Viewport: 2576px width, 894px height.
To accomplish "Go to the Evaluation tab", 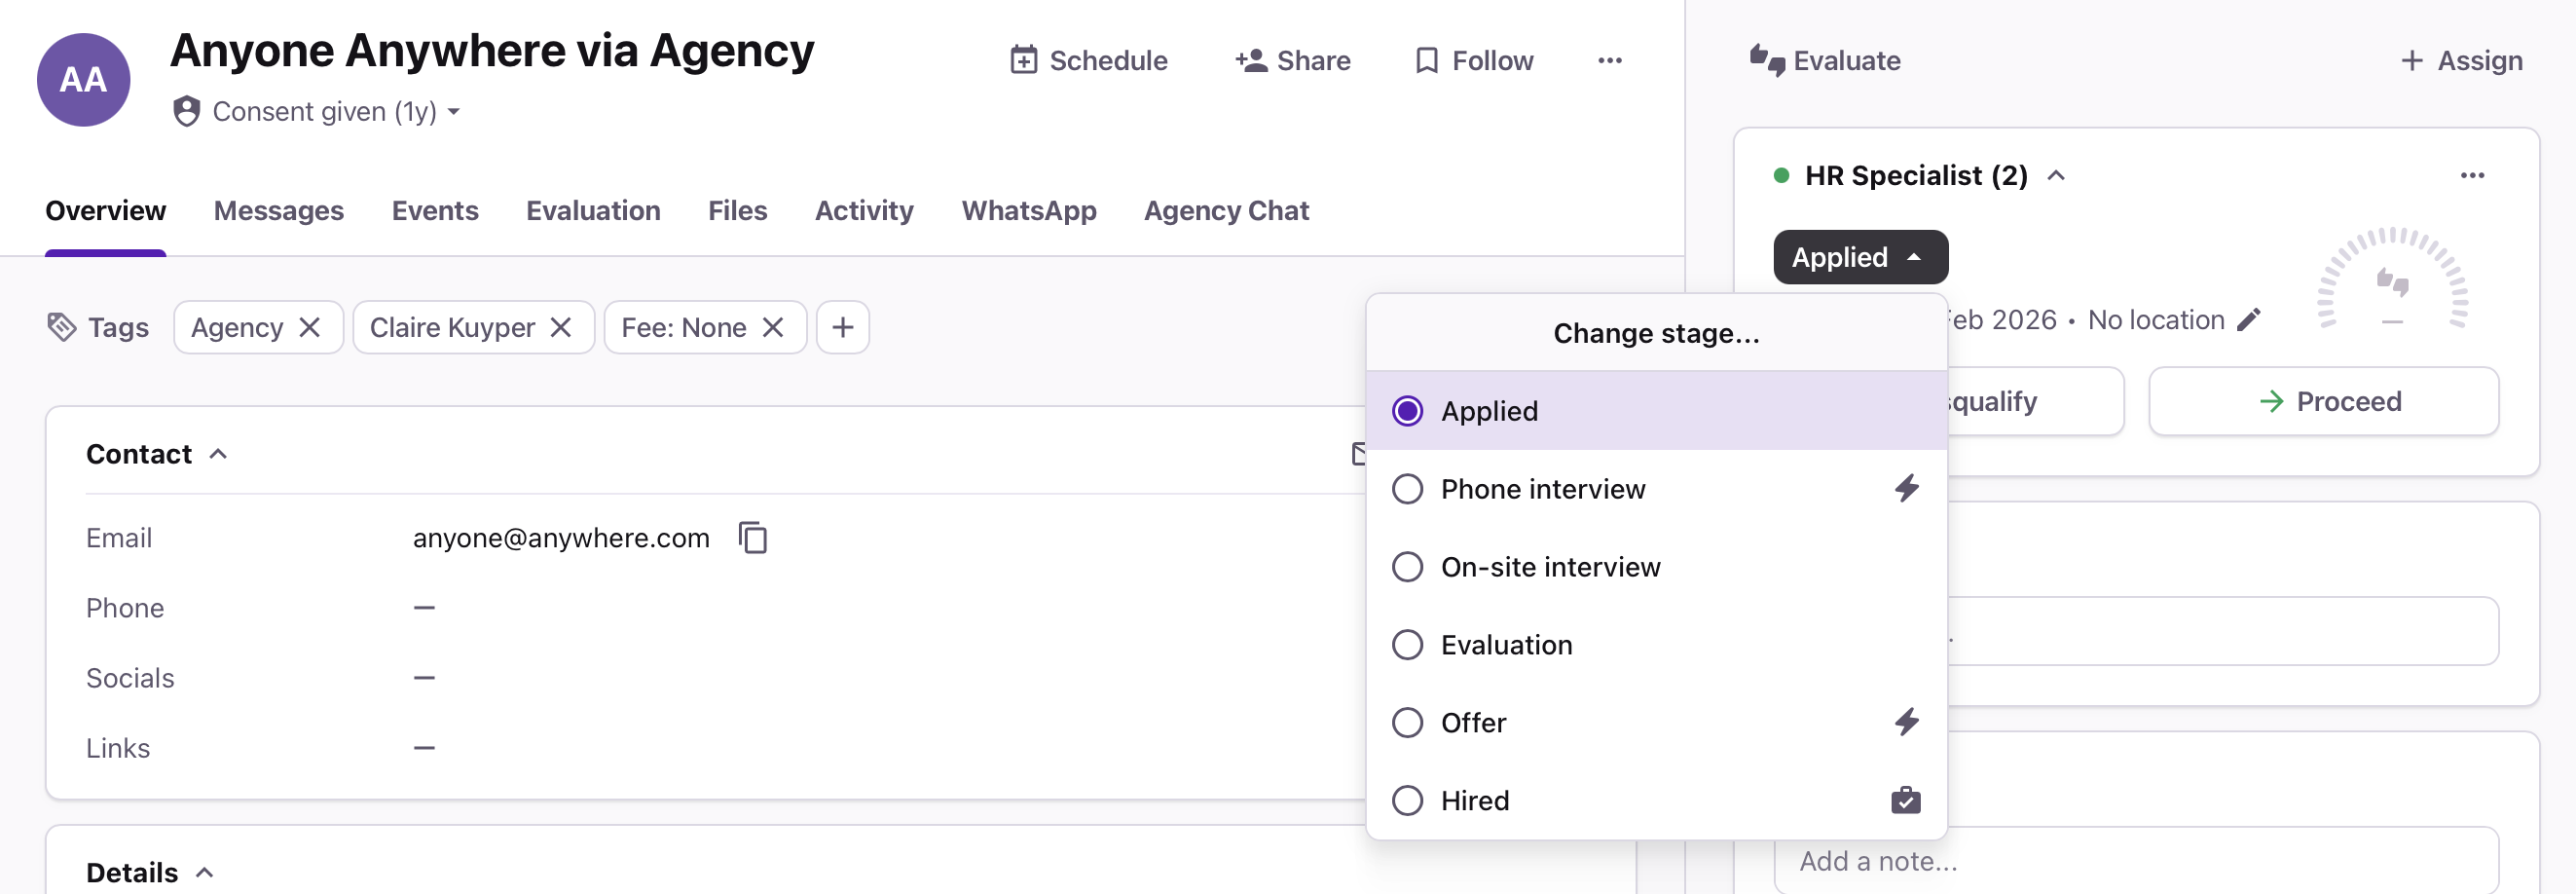I will (x=593, y=211).
